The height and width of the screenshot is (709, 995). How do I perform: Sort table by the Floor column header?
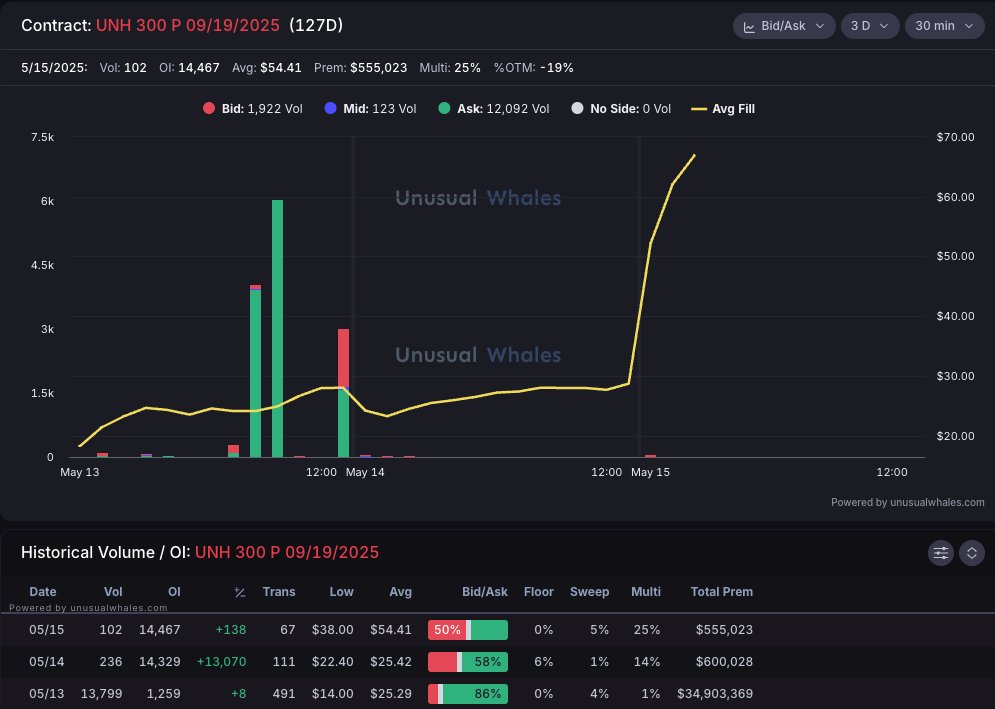[539, 592]
